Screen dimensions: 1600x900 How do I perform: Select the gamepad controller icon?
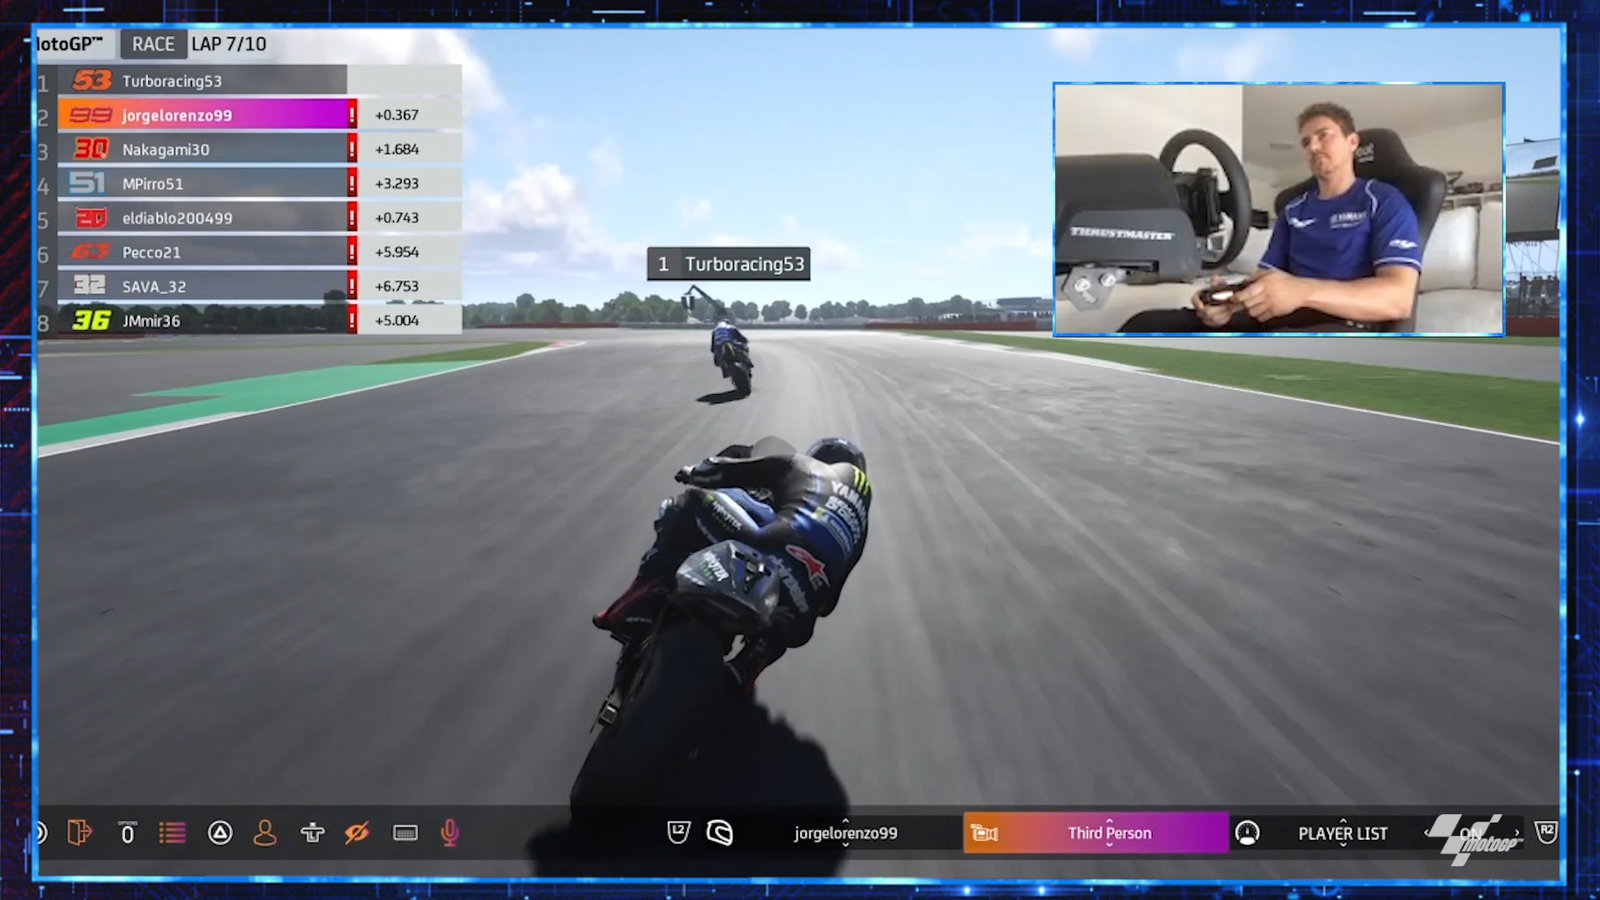312,832
